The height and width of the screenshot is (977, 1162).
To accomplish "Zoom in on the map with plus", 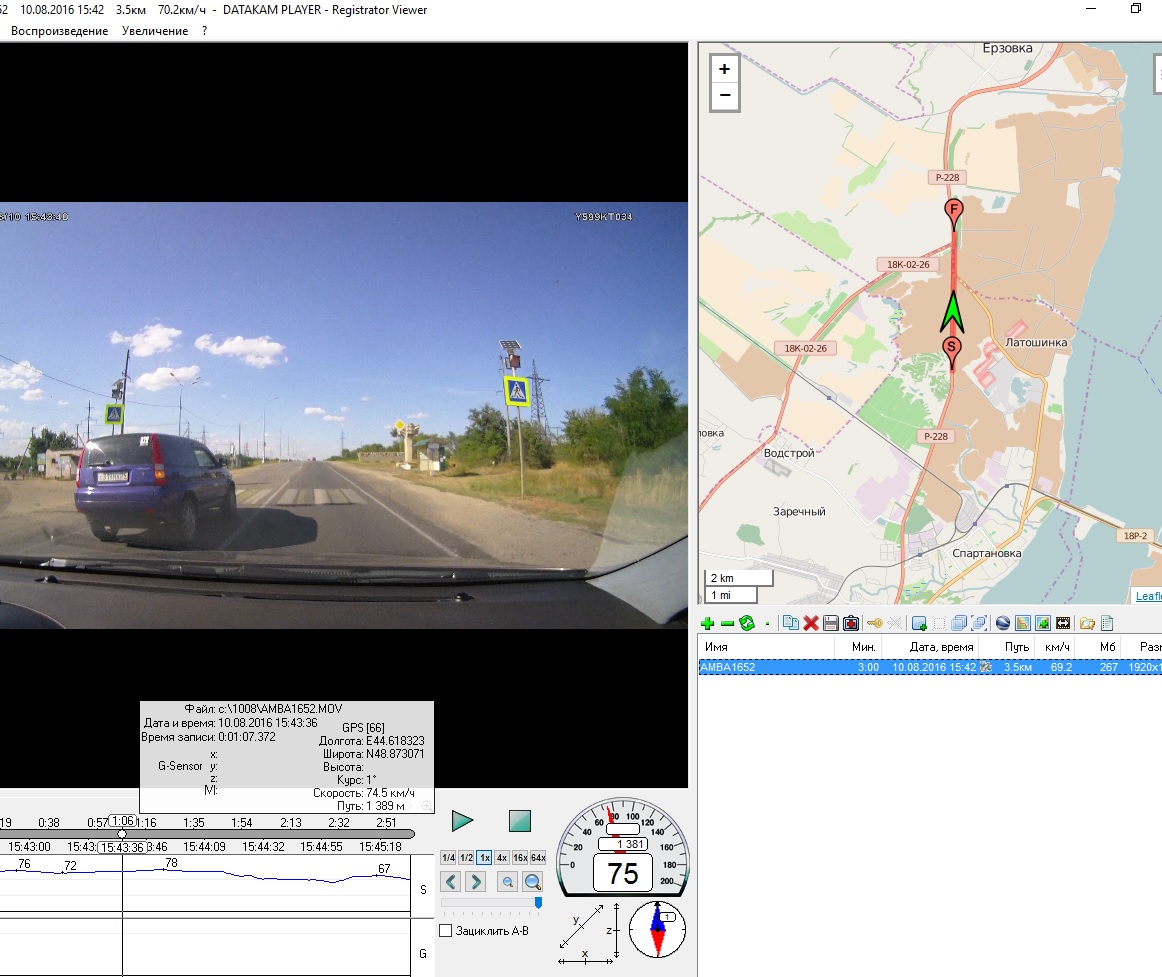I will tap(724, 70).
